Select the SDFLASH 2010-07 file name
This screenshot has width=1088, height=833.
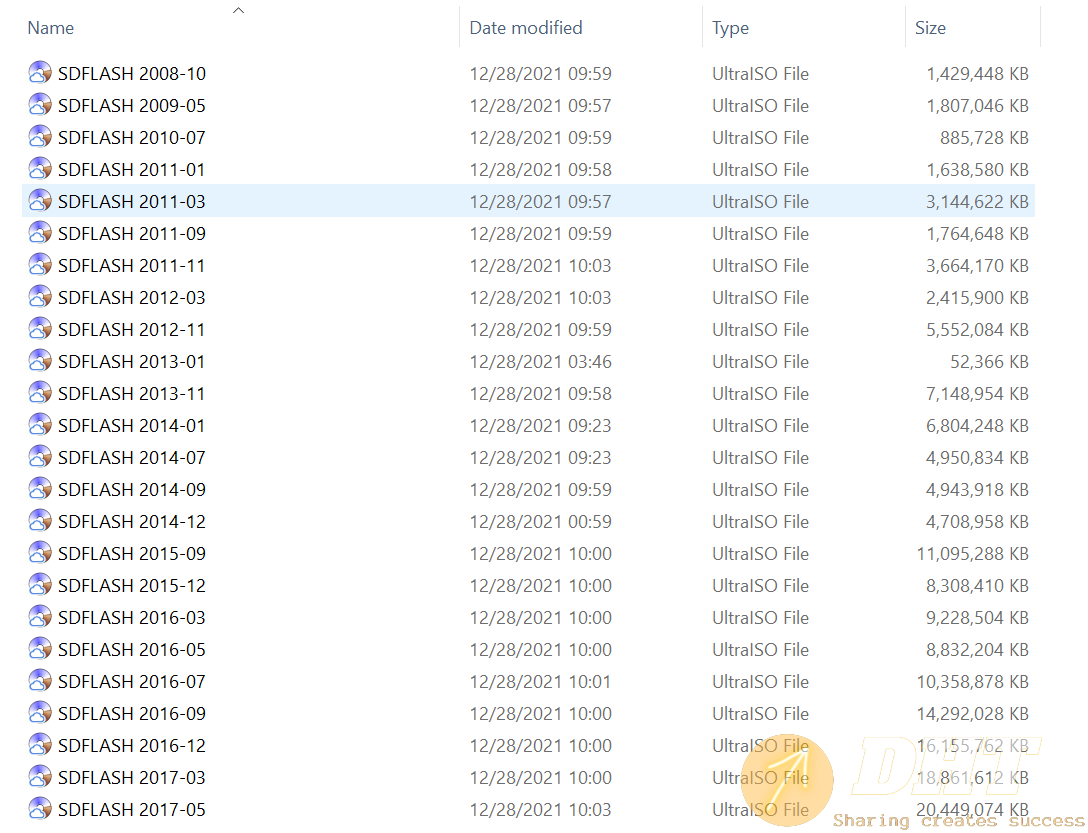(x=131, y=137)
